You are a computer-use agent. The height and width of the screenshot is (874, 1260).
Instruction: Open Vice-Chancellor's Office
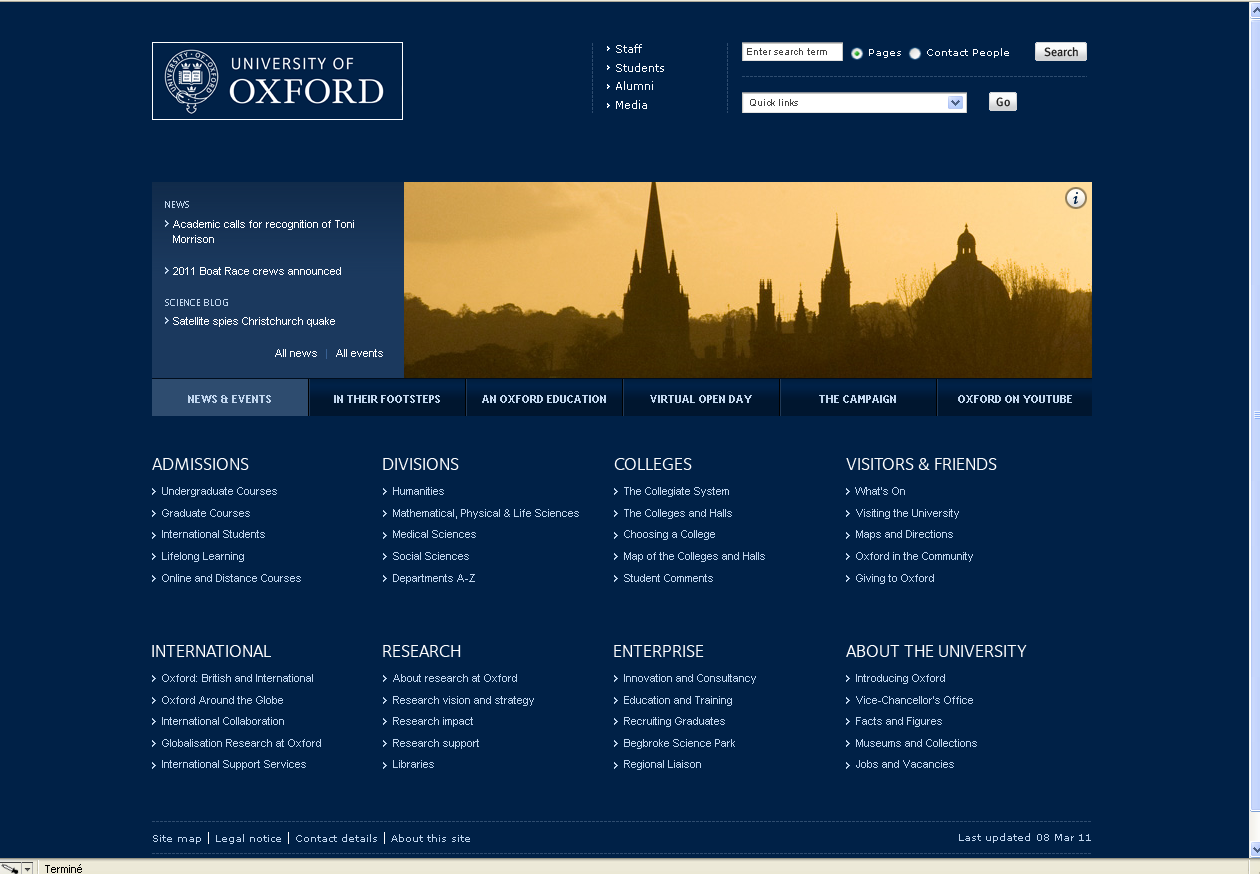click(x=914, y=700)
